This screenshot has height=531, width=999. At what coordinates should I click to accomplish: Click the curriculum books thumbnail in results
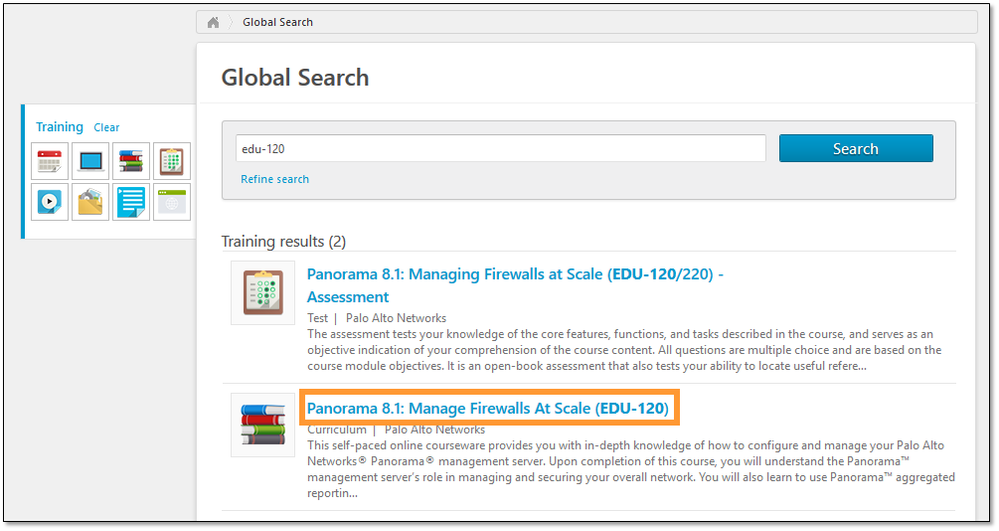pyautogui.click(x=263, y=425)
